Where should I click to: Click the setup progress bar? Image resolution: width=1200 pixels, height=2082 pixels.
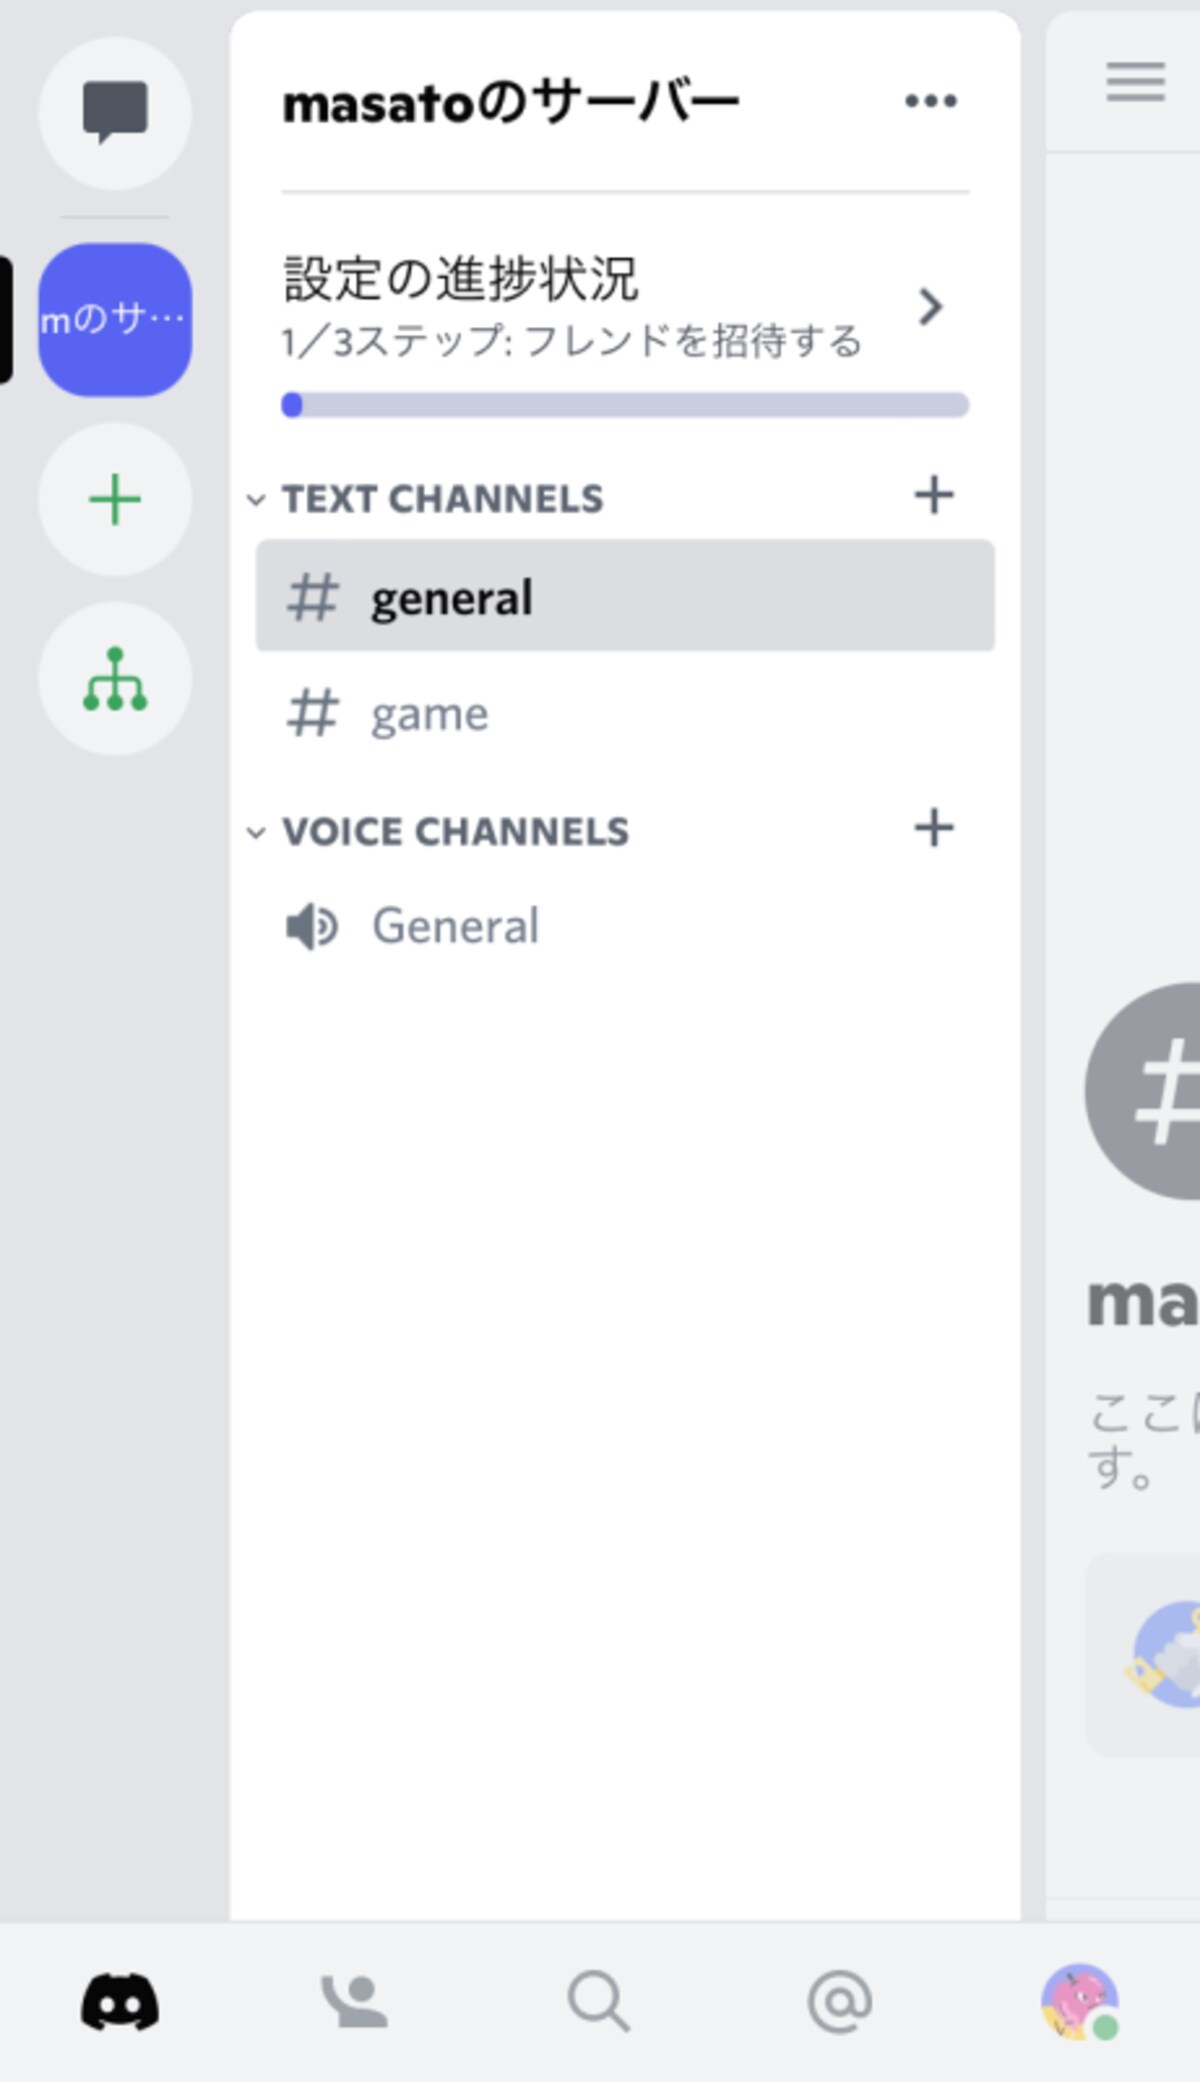tap(625, 405)
